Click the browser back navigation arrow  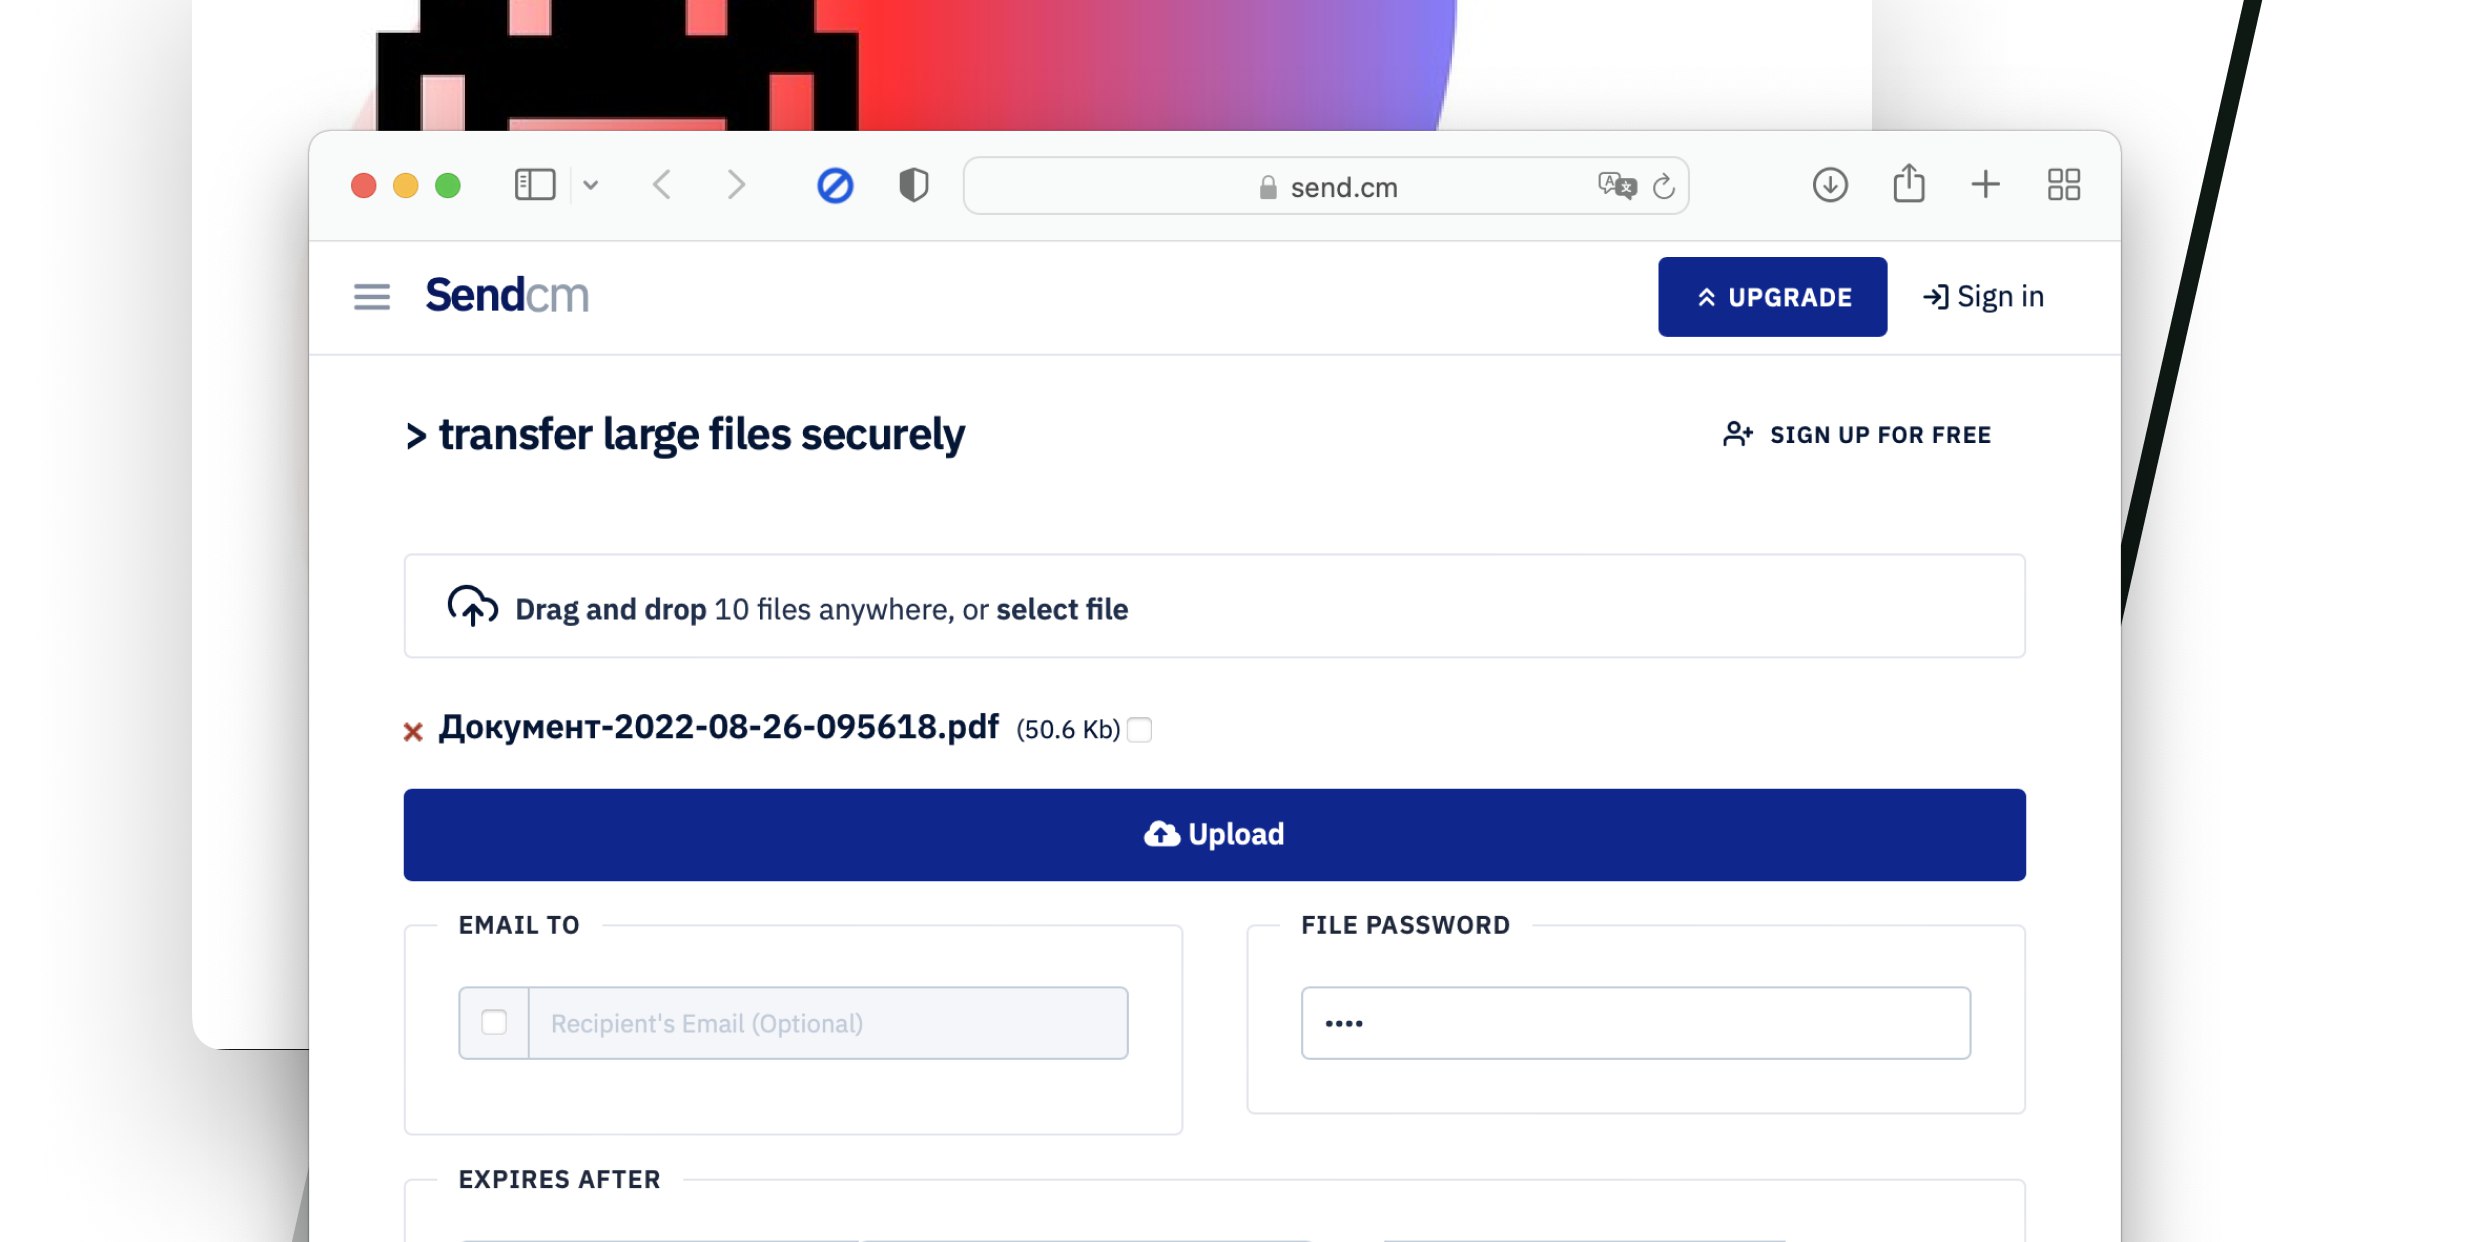tap(665, 185)
